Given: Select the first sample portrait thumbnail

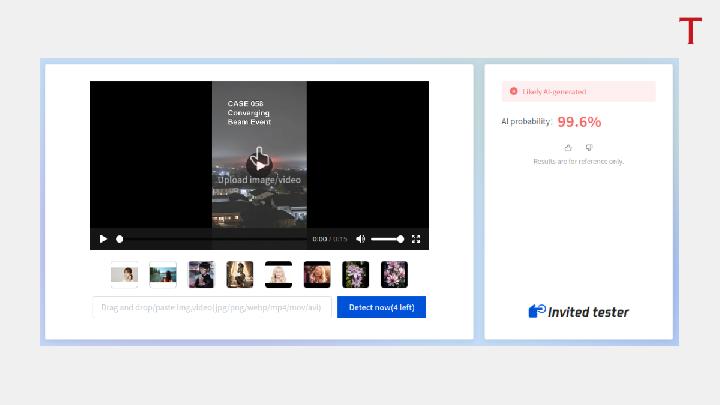Looking at the screenshot, I should pos(124,275).
